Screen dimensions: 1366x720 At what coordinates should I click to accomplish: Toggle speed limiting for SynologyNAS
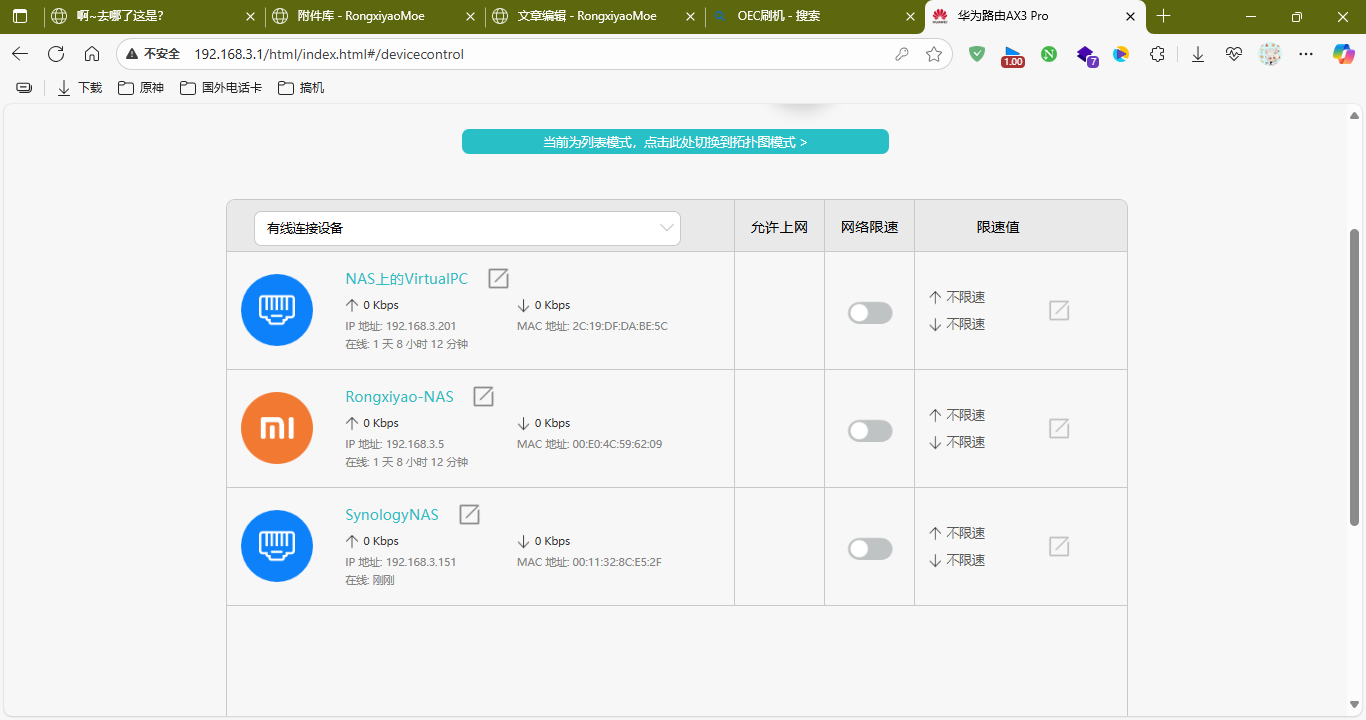870,549
